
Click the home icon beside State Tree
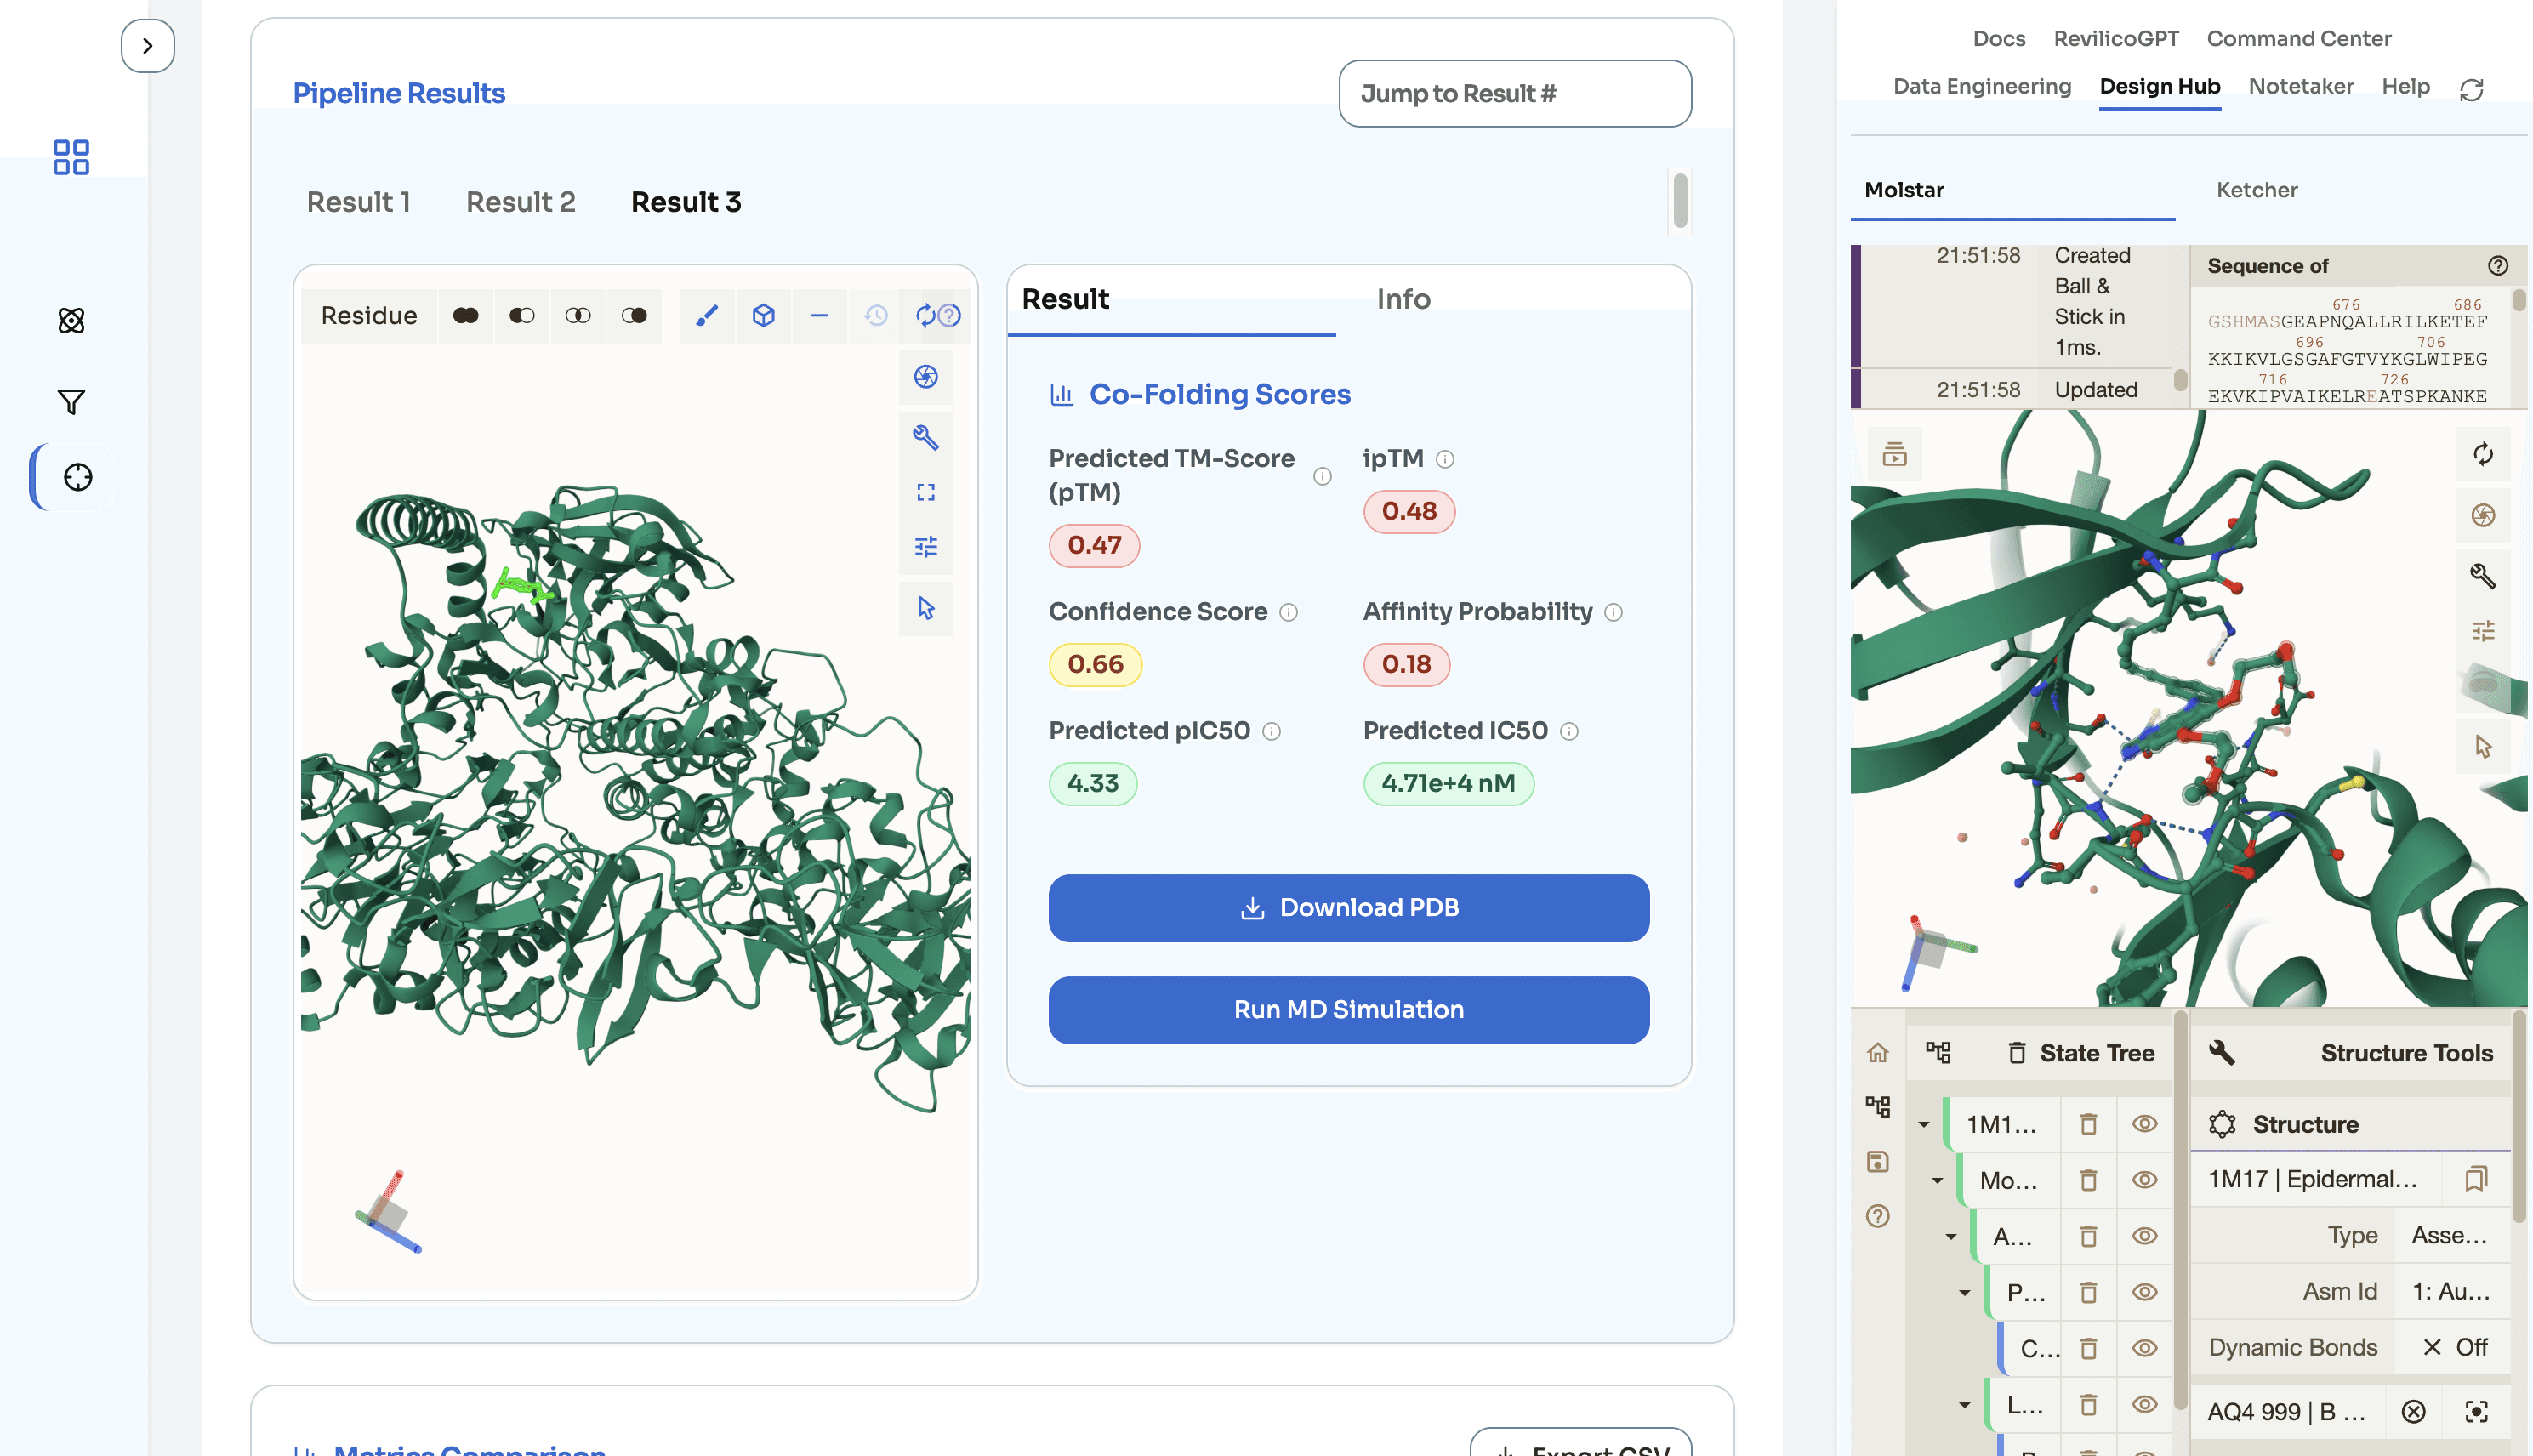1878,1052
